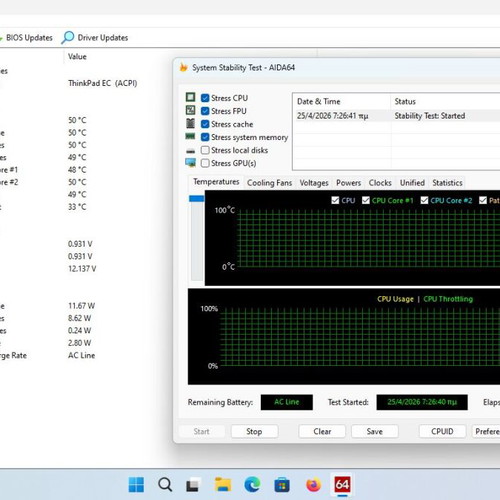Toggle CPU Core #2 graph checkbox
This screenshot has width=500, height=500.
[424, 200]
